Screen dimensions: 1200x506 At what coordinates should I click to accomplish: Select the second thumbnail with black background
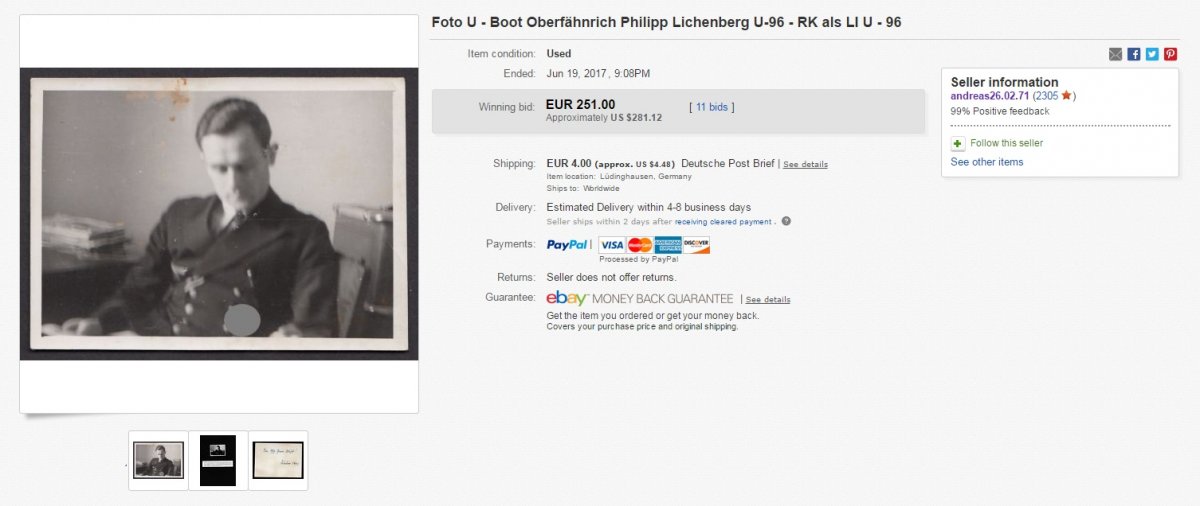click(218, 460)
